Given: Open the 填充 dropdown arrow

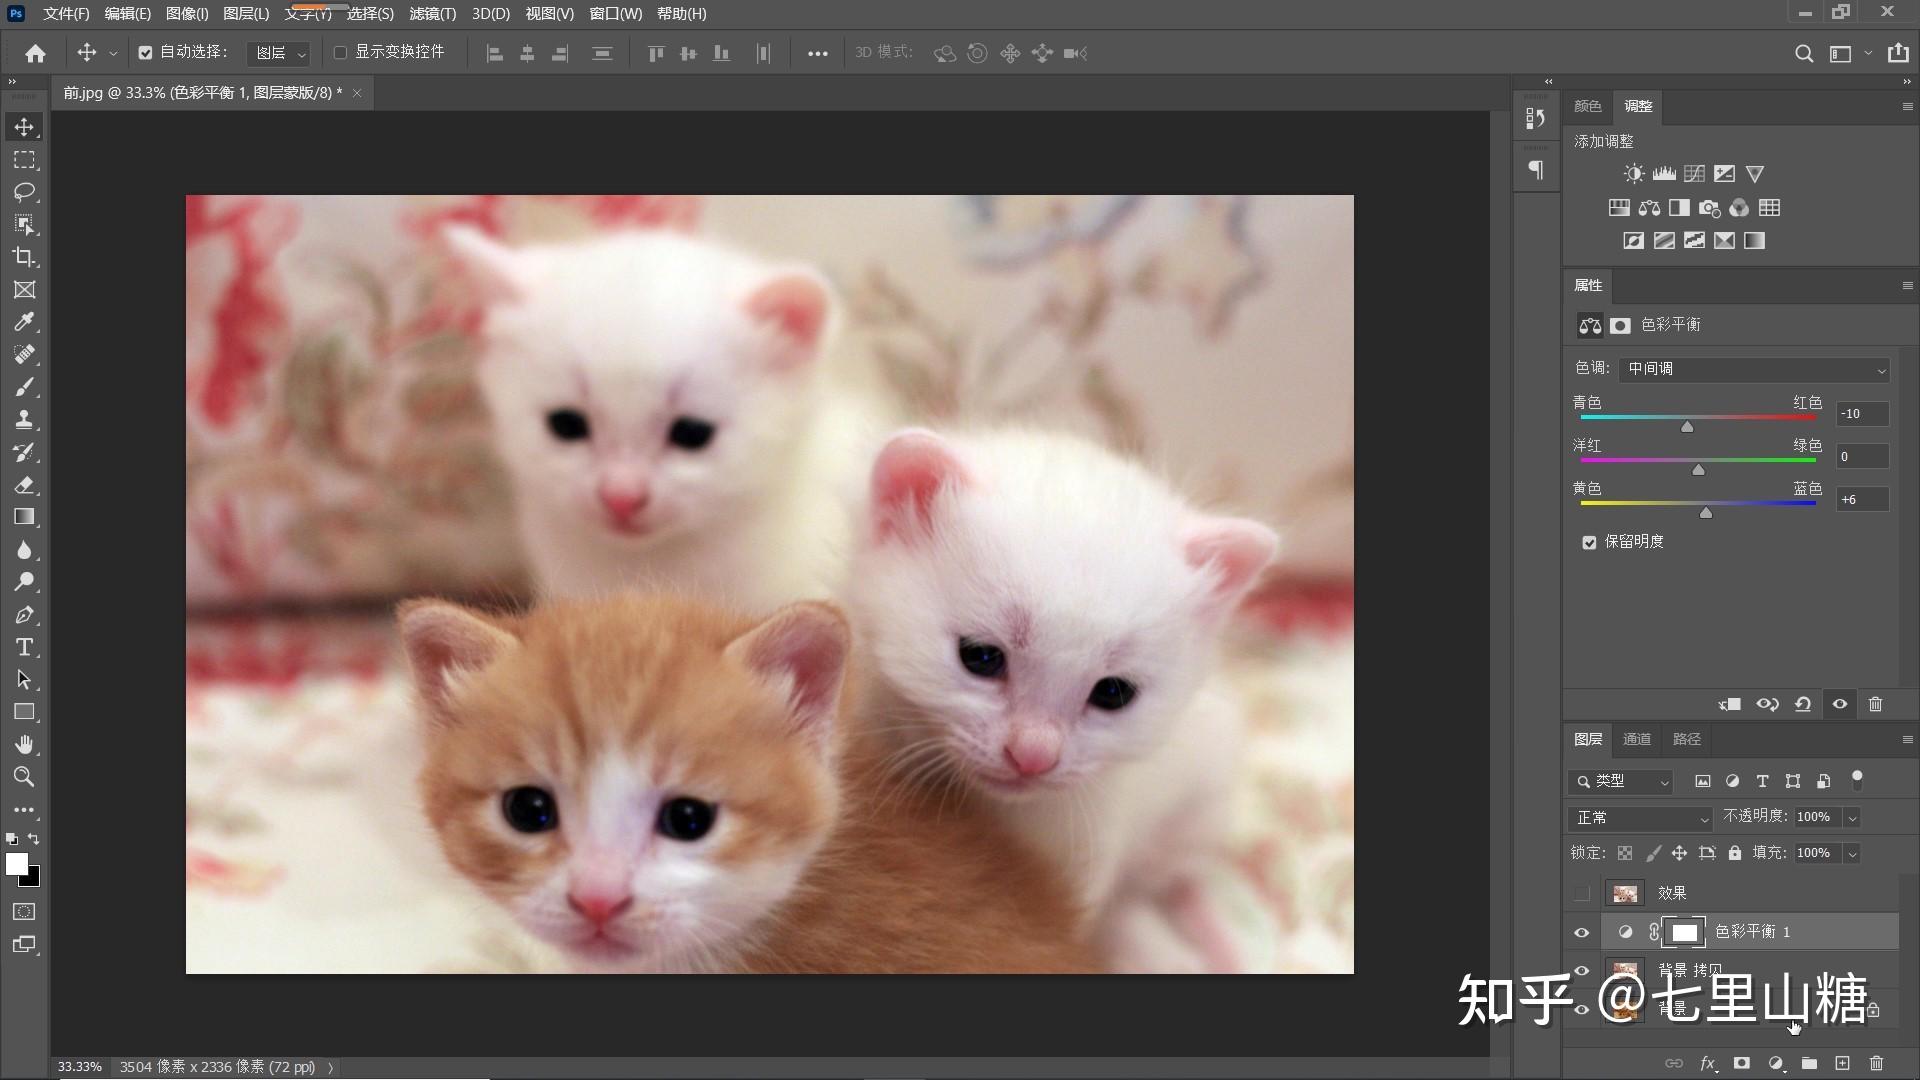Looking at the screenshot, I should [x=1852, y=853].
